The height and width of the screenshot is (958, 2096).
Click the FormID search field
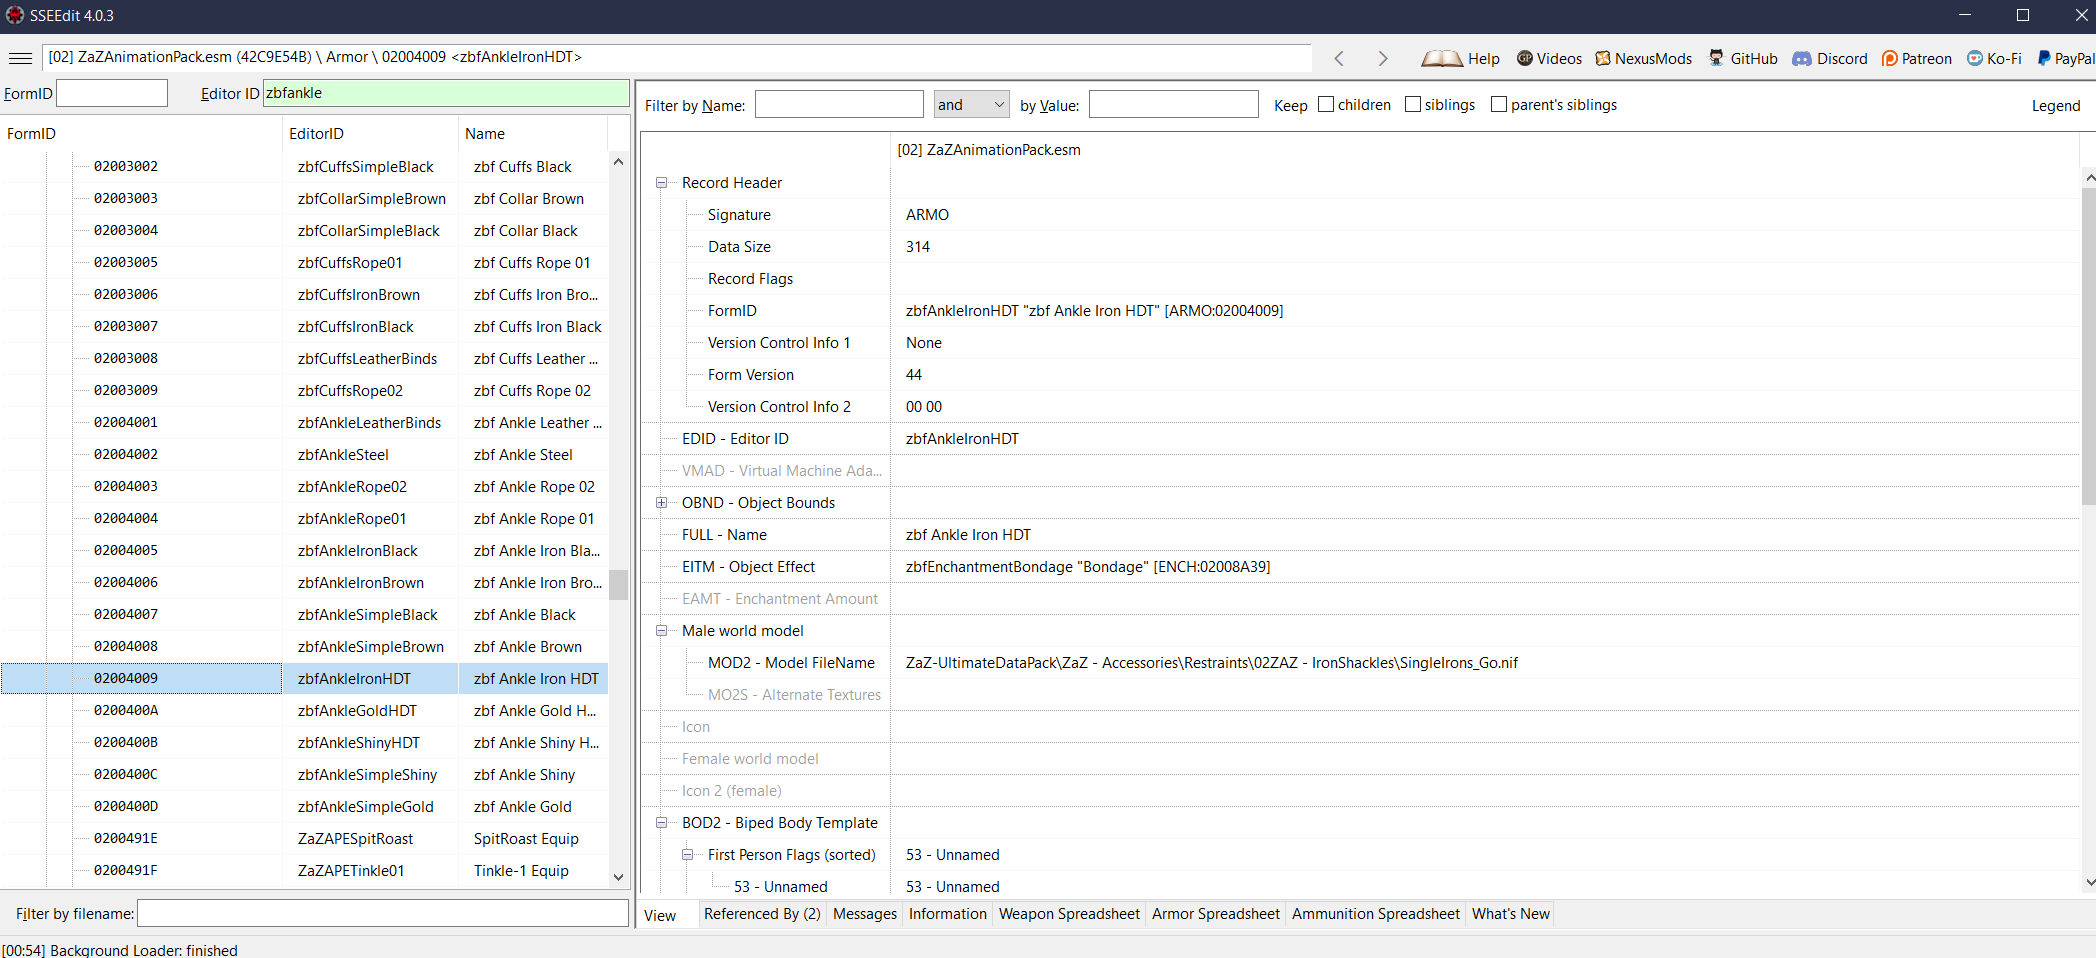112,93
